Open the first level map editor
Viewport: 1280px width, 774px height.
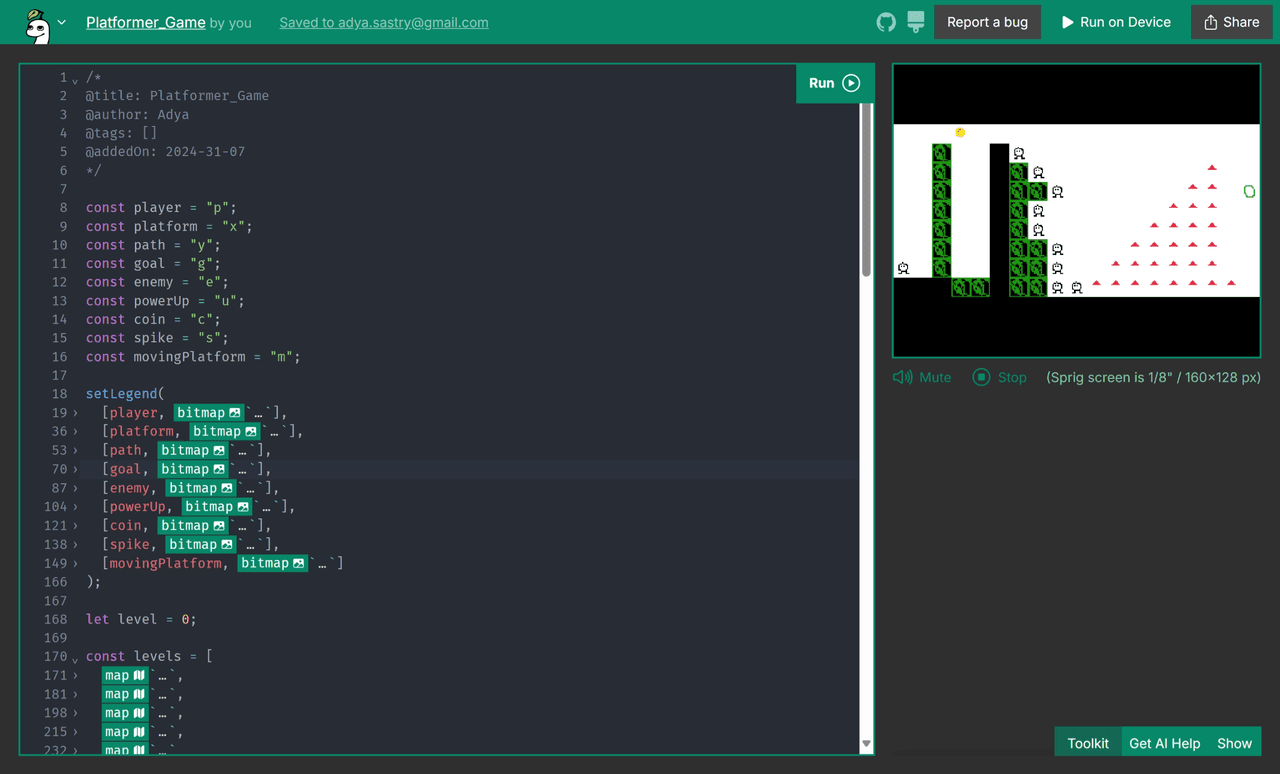[125, 675]
